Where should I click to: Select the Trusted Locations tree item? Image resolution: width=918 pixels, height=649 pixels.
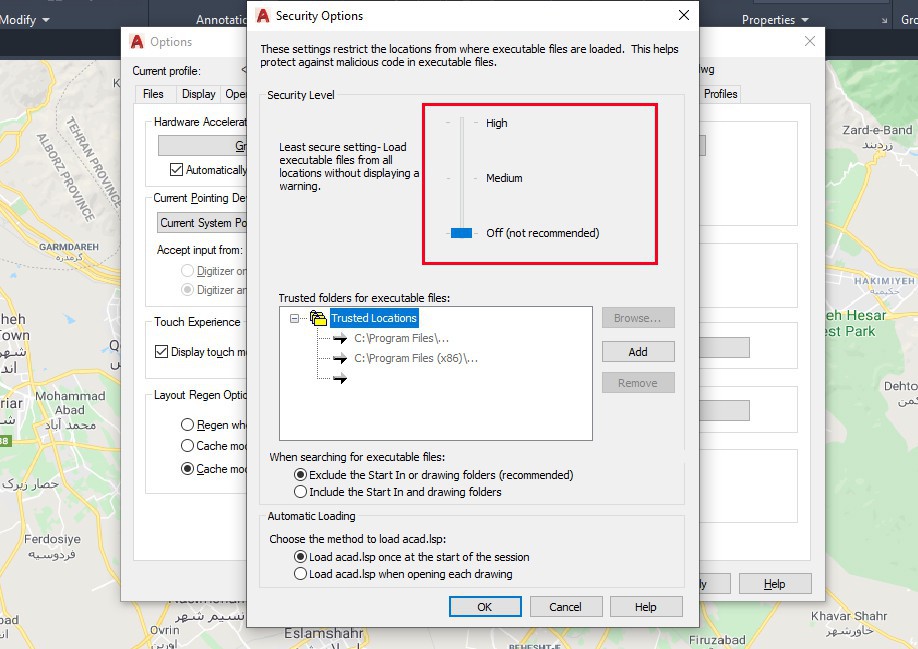(x=374, y=318)
